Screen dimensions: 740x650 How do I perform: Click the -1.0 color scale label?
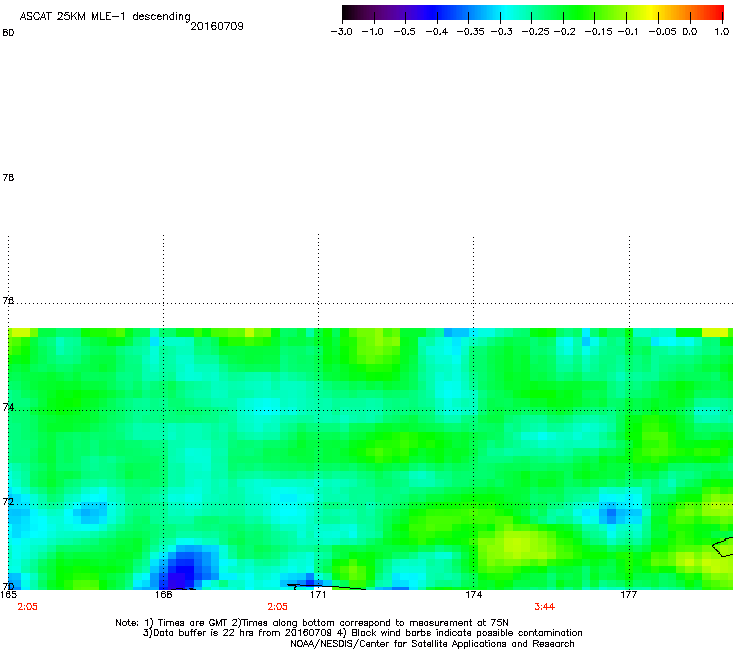tap(373, 32)
